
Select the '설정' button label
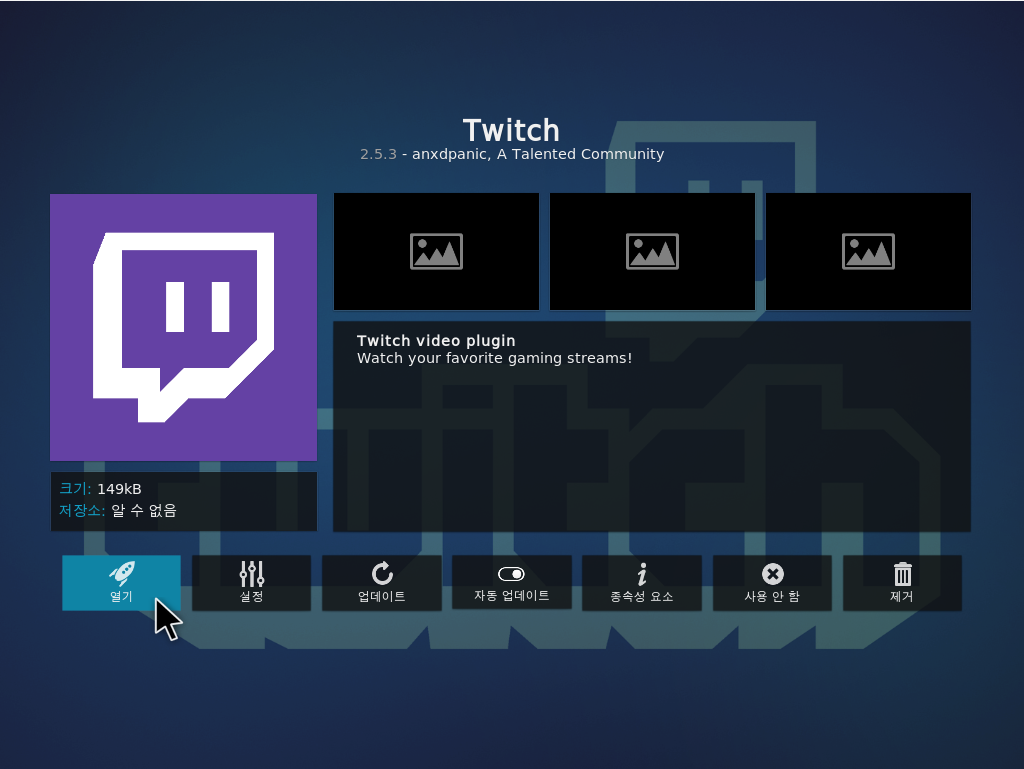pyautogui.click(x=252, y=597)
